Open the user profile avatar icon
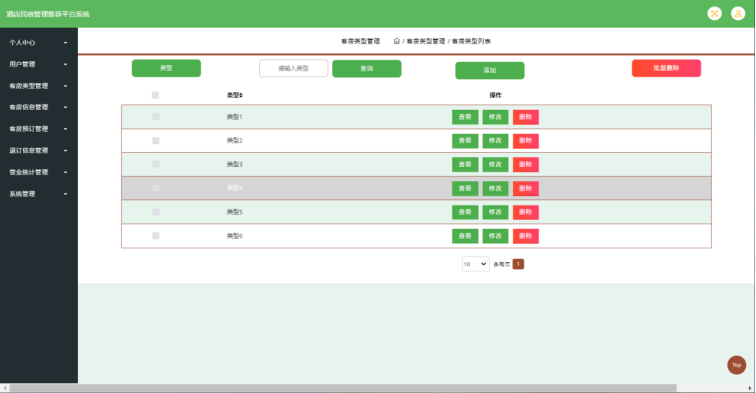The height and width of the screenshot is (393, 756). [x=738, y=14]
